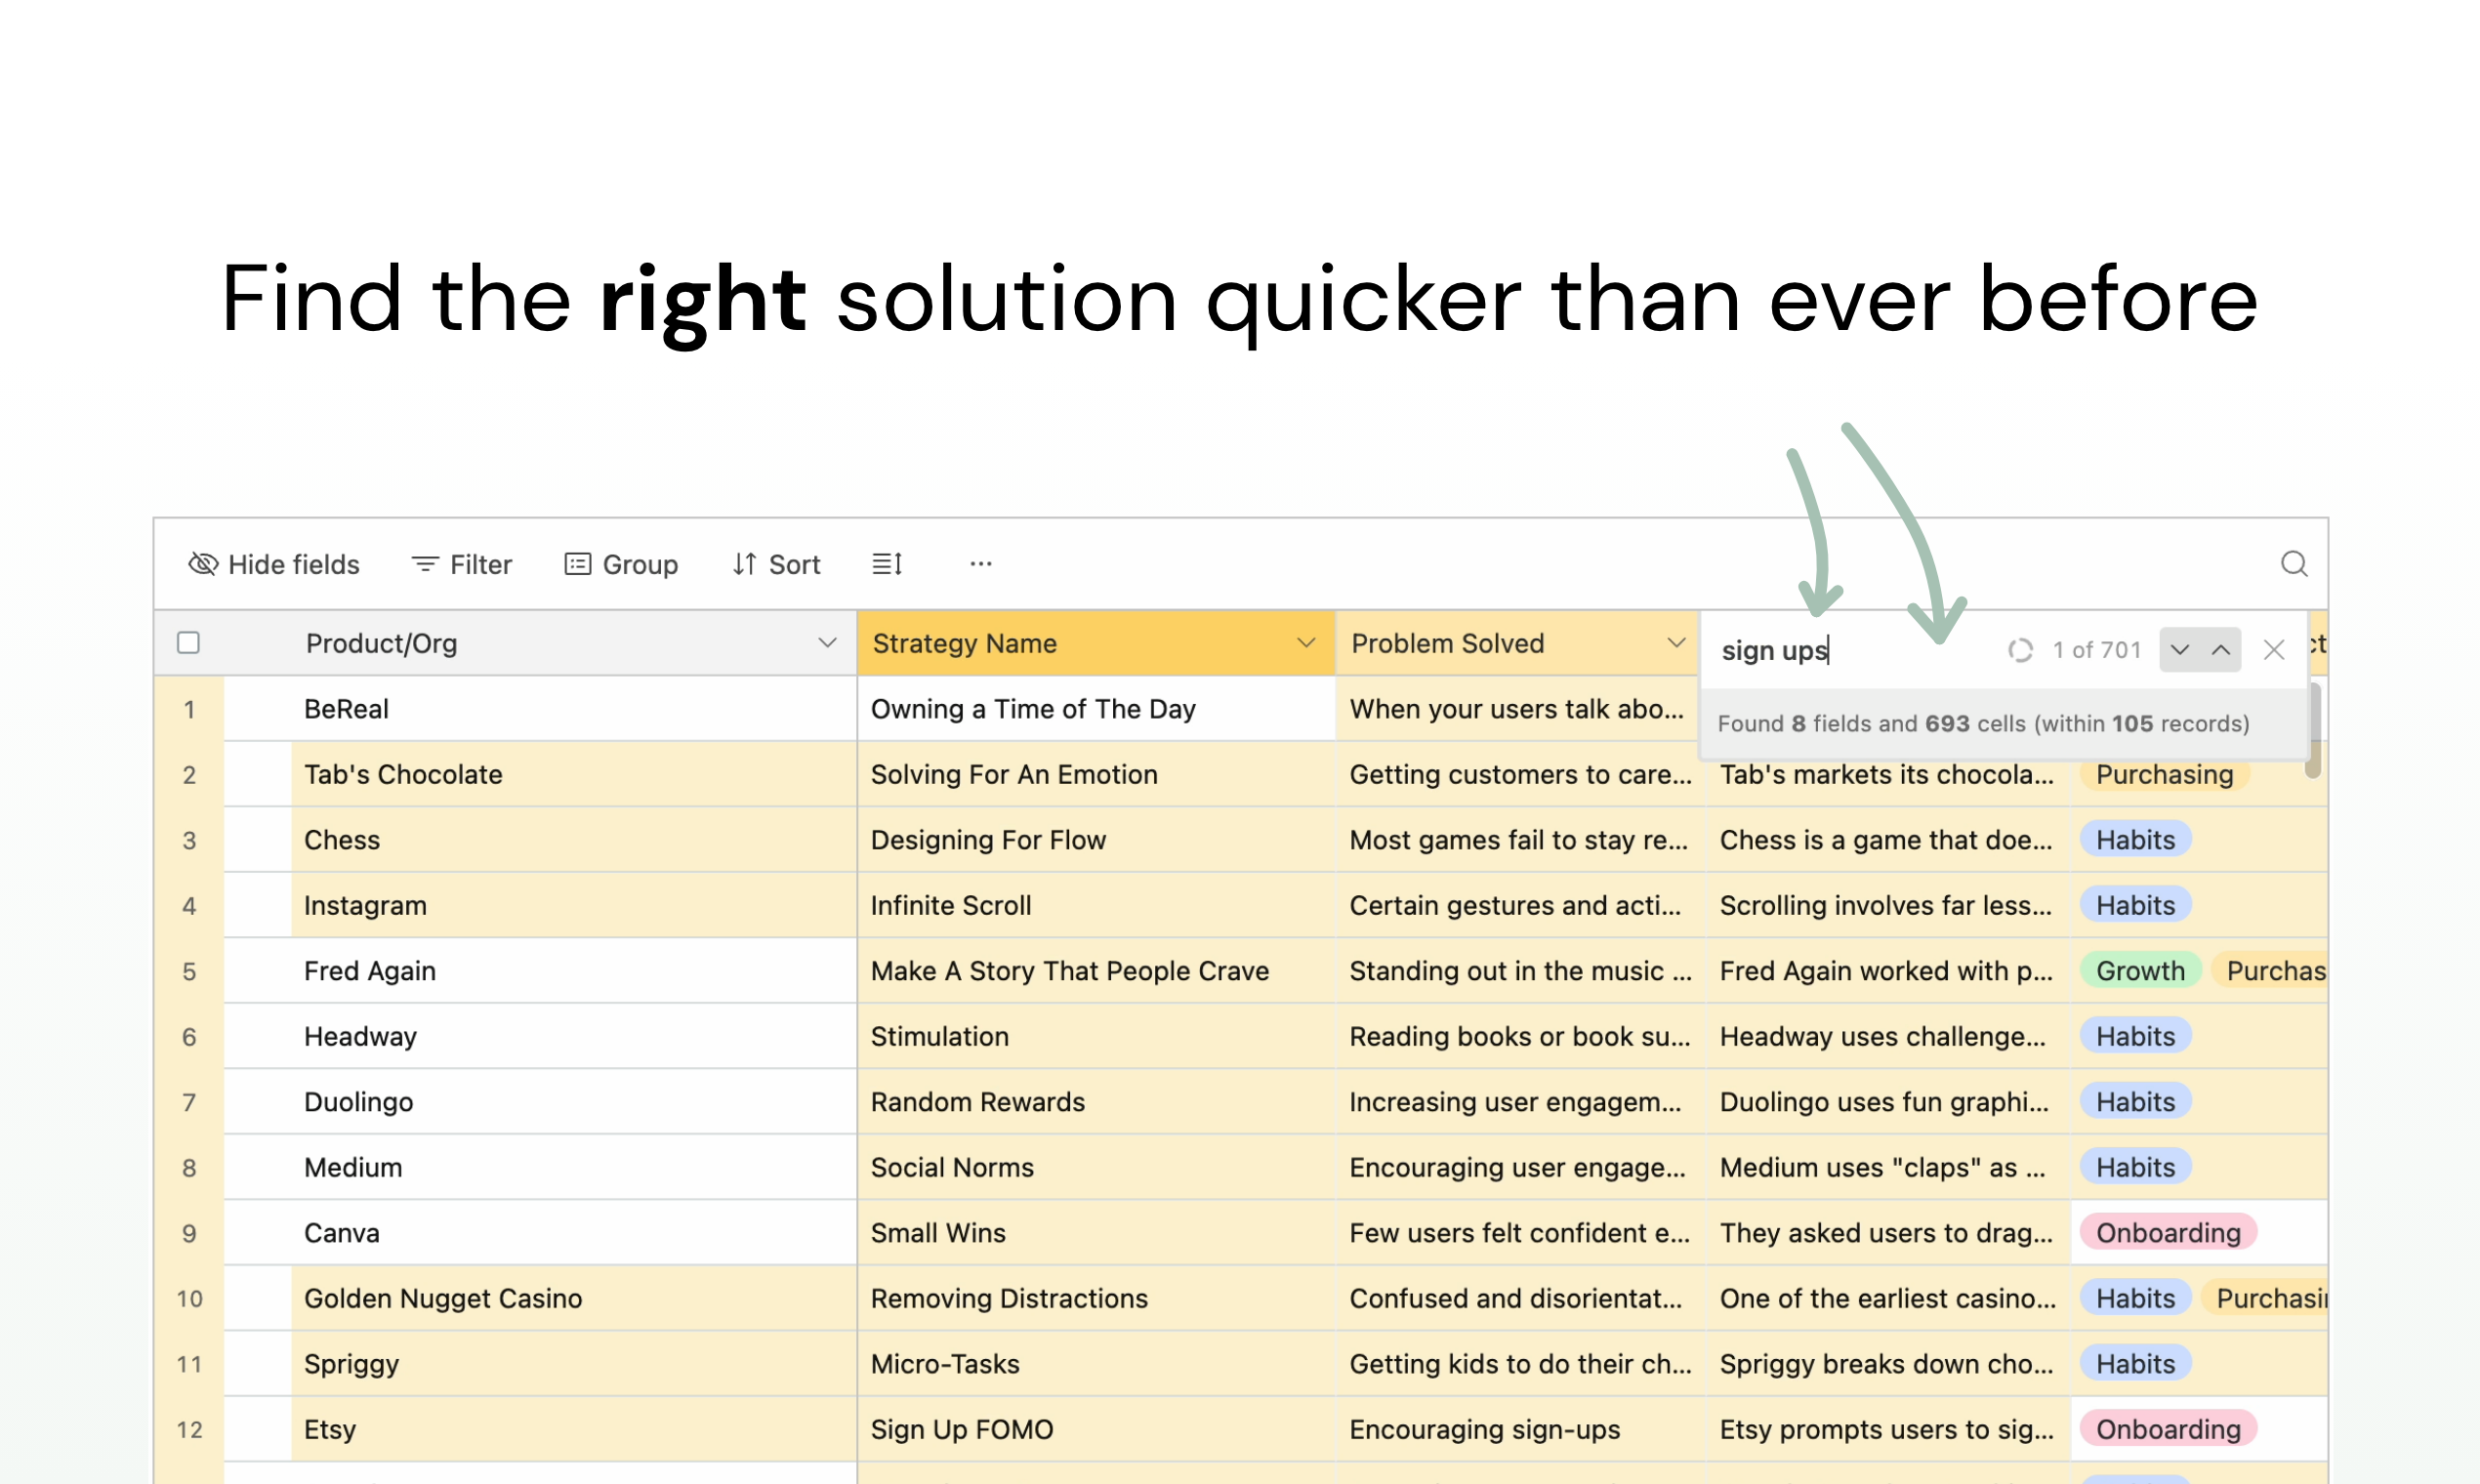This screenshot has width=2480, height=1484.
Task: Expand the Strategy Name column dropdown
Action: 1306,643
